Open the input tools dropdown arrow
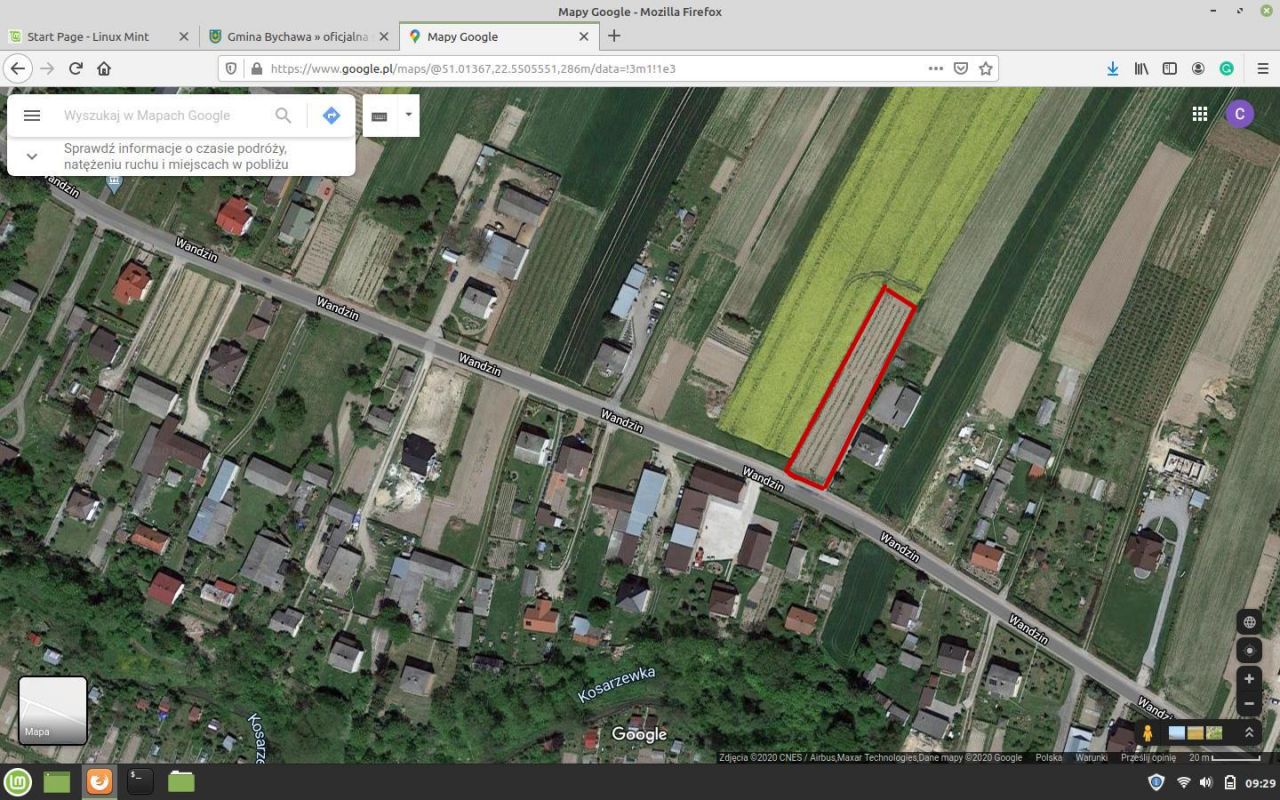This screenshot has height=800, width=1280. coord(408,116)
